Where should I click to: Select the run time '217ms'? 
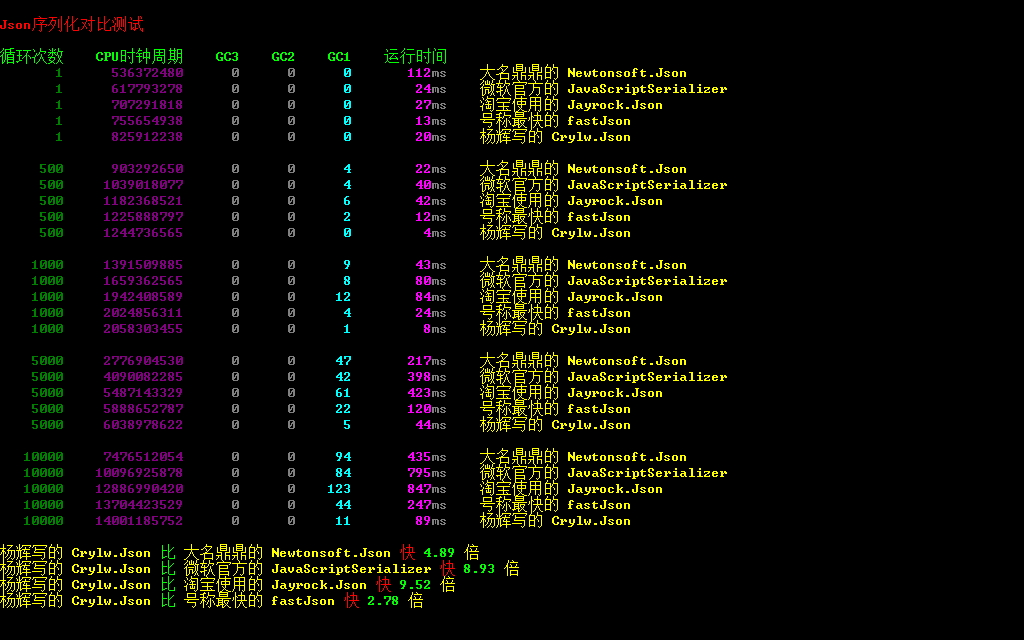tap(426, 361)
